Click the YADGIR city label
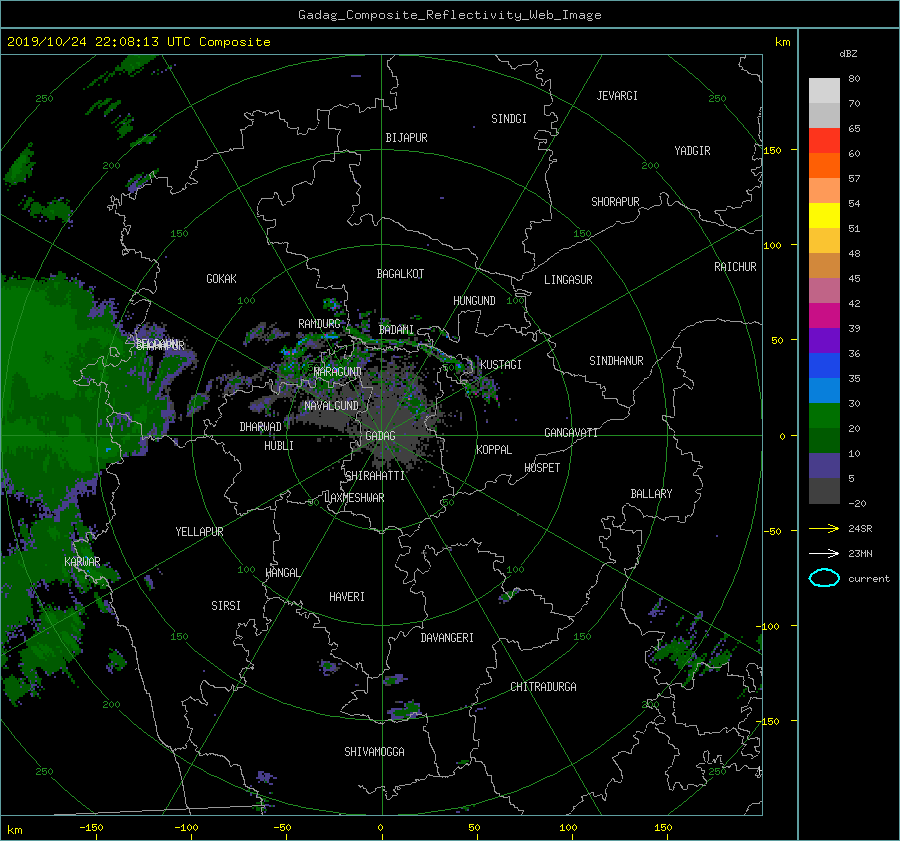 click(692, 151)
